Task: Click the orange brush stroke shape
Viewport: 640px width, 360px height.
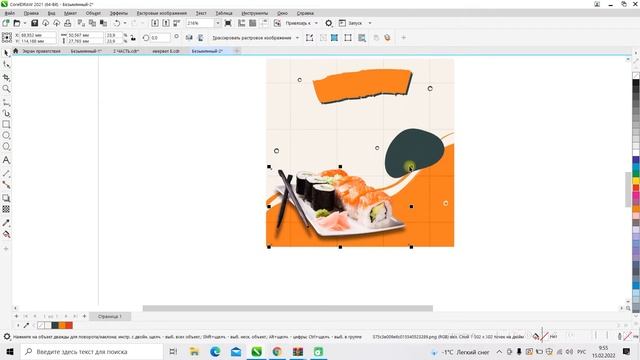Action: tap(362, 86)
